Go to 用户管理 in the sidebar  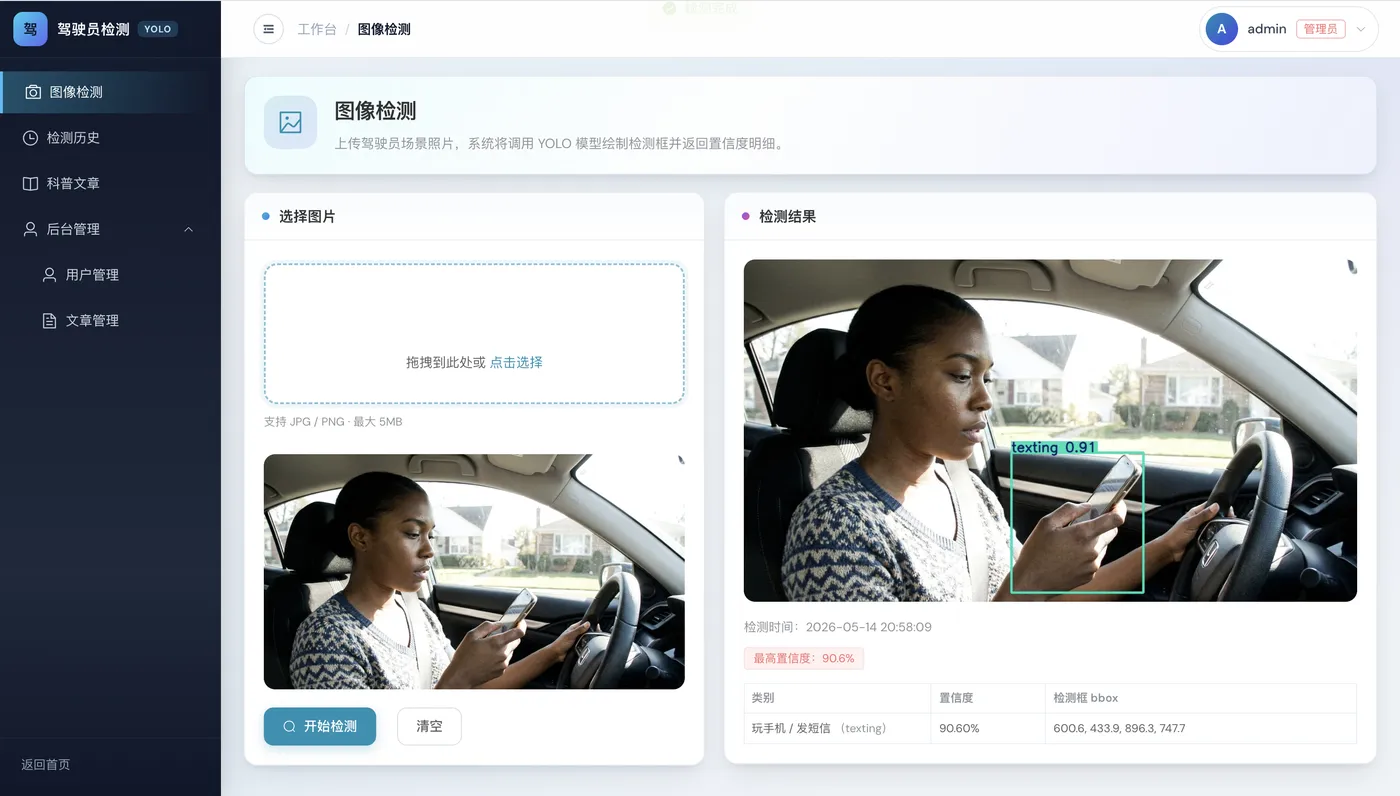pos(92,275)
